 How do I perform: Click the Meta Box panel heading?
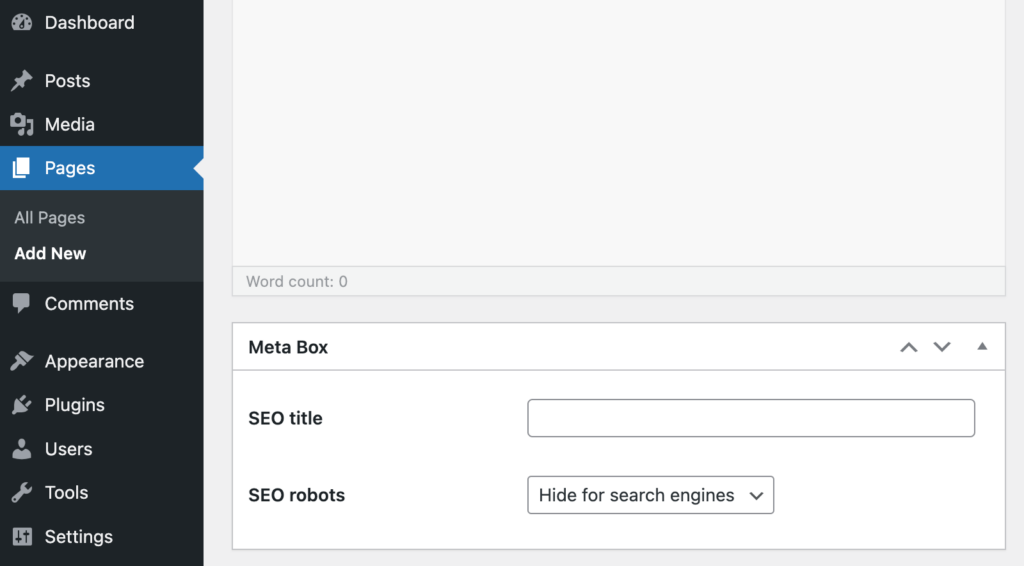[x=288, y=348]
